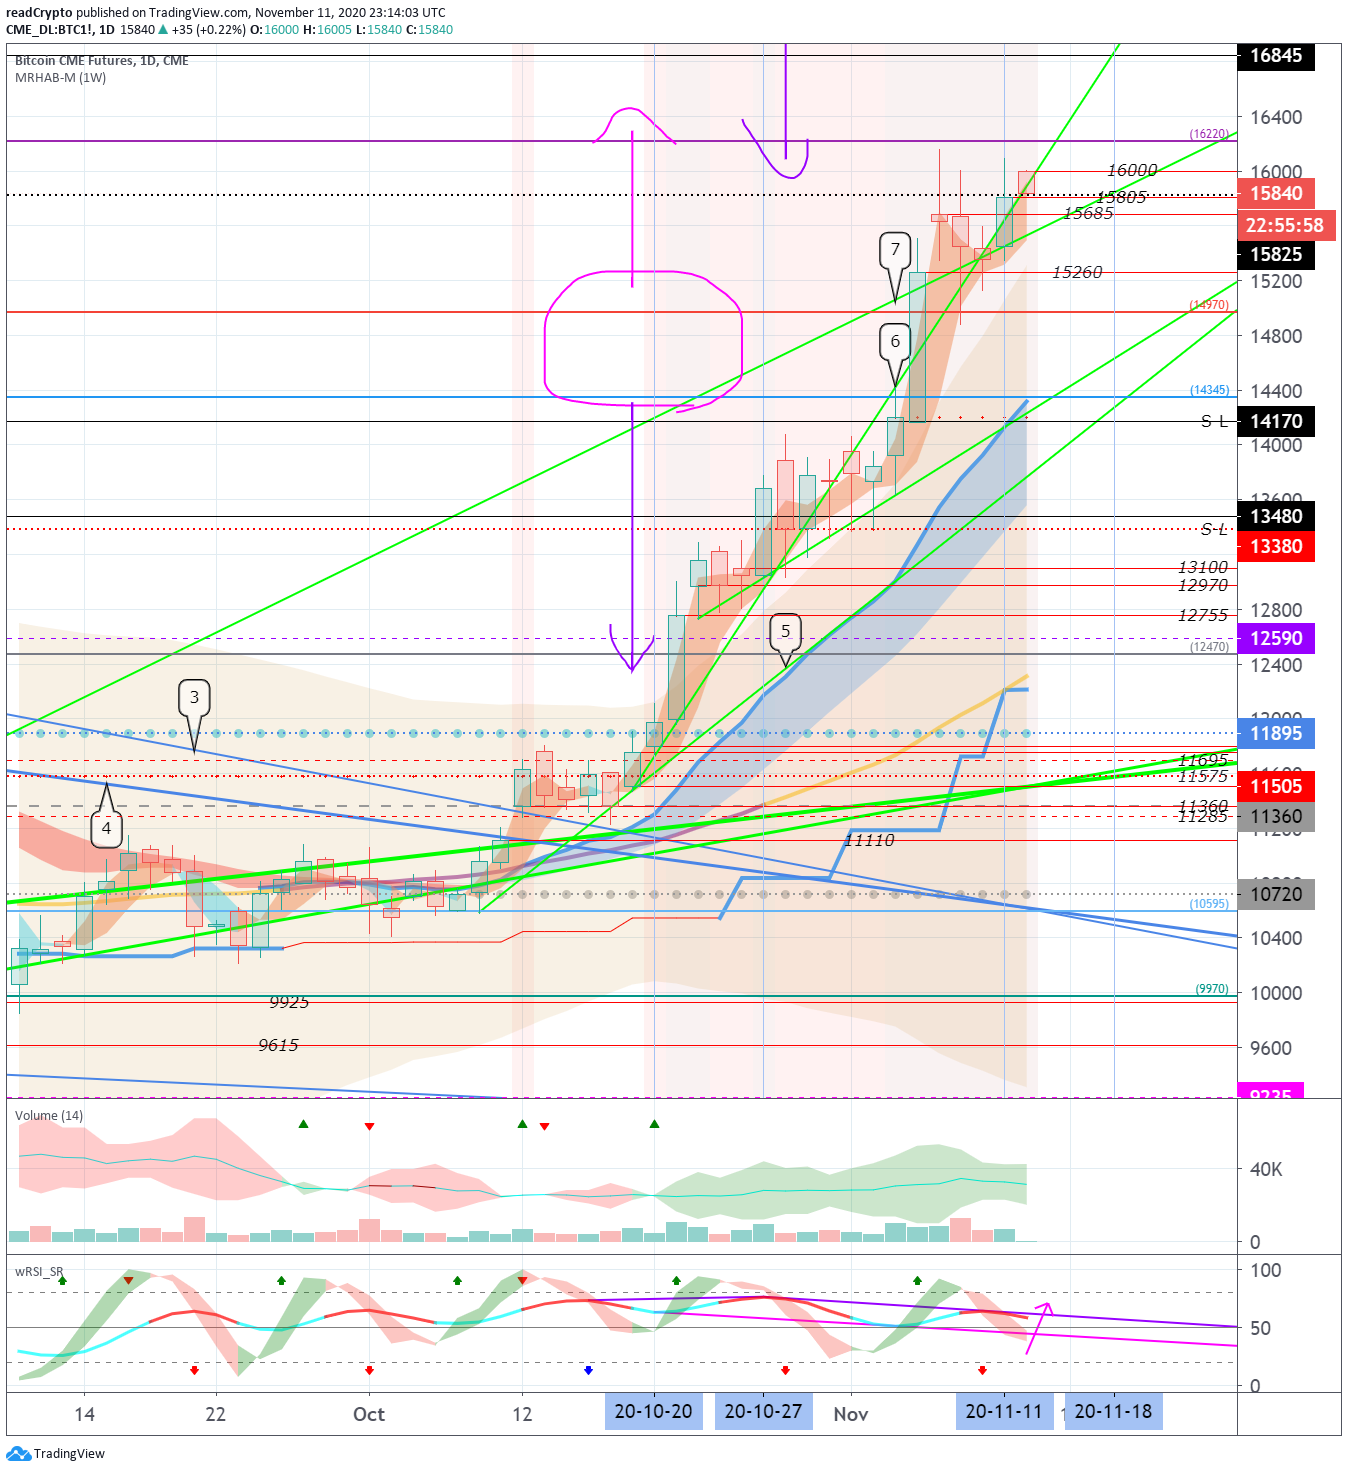Image resolution: width=1348 pixels, height=1472 pixels.
Task: Click the 14170 price label
Action: click(x=1276, y=421)
